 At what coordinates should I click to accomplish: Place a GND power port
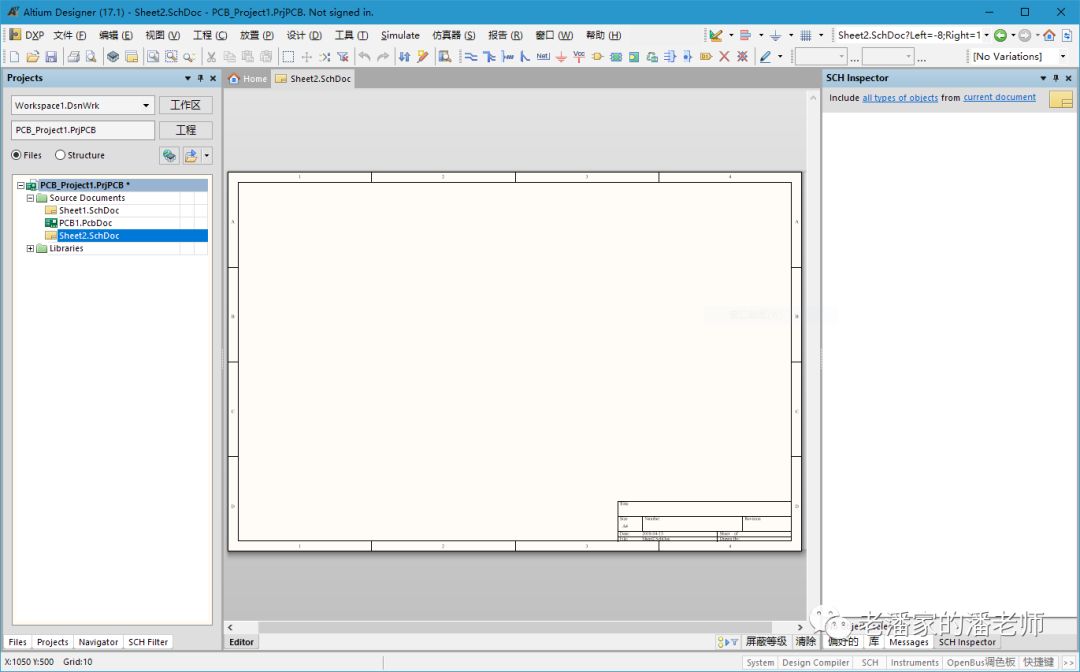561,57
